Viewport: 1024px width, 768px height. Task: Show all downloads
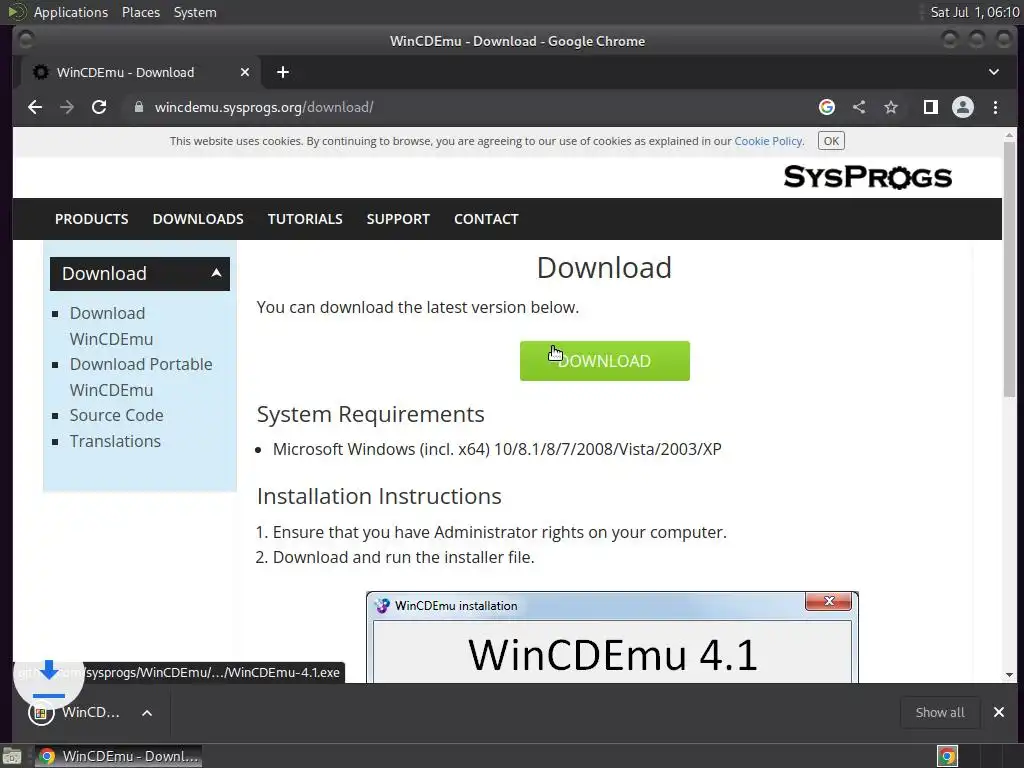(x=940, y=712)
